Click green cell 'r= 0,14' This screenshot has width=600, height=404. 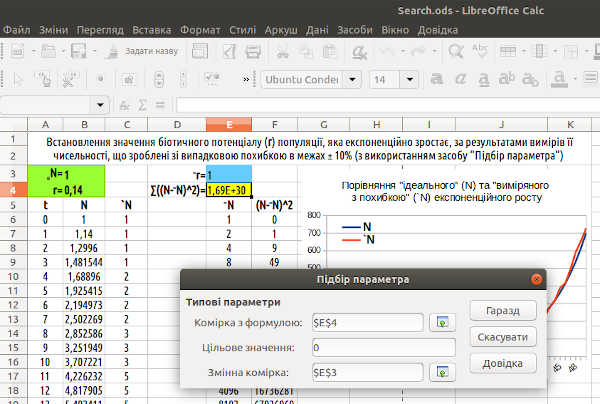[66, 190]
